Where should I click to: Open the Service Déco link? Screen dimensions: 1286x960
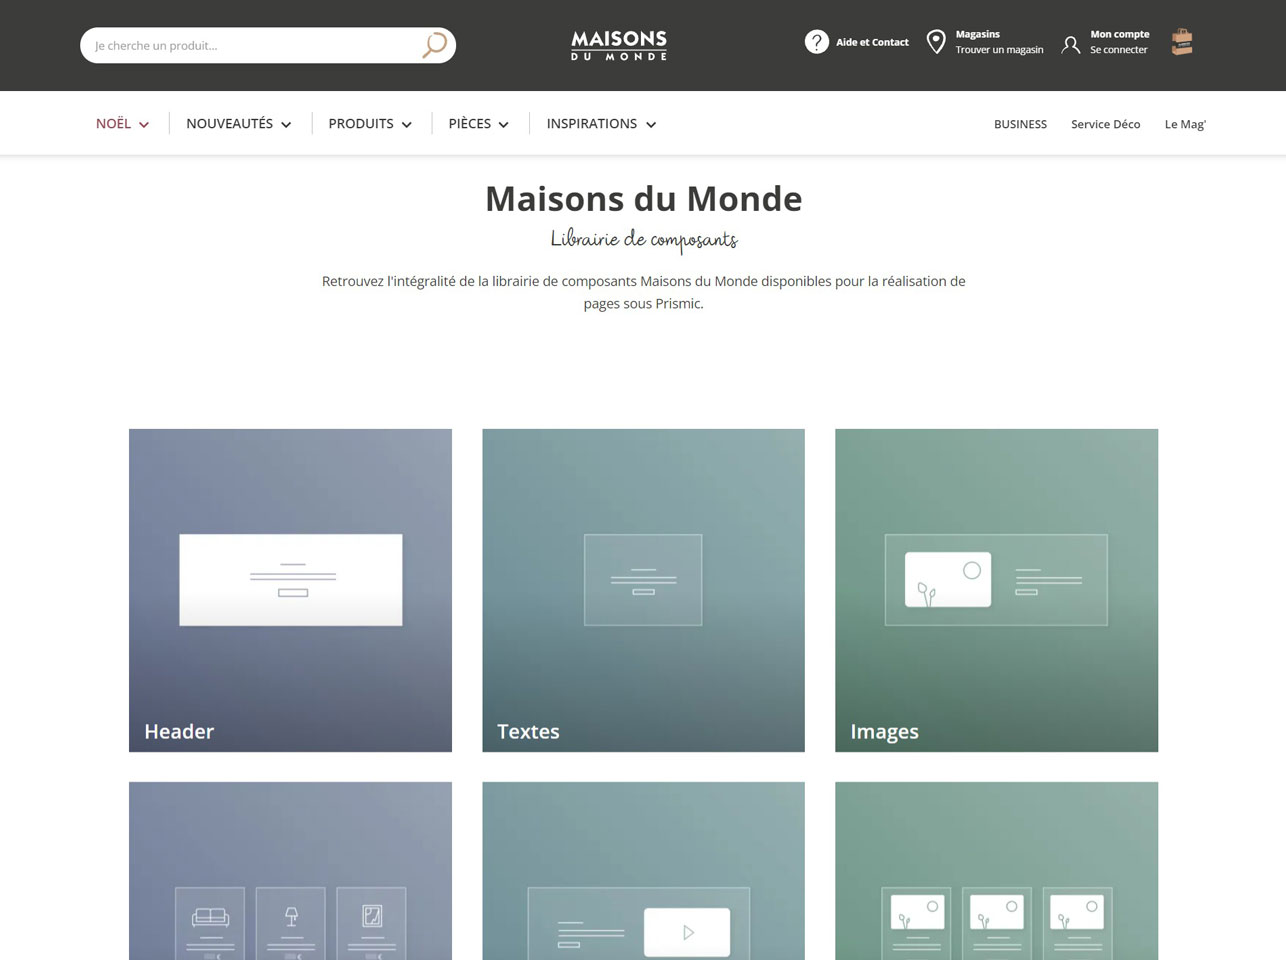pos(1105,124)
